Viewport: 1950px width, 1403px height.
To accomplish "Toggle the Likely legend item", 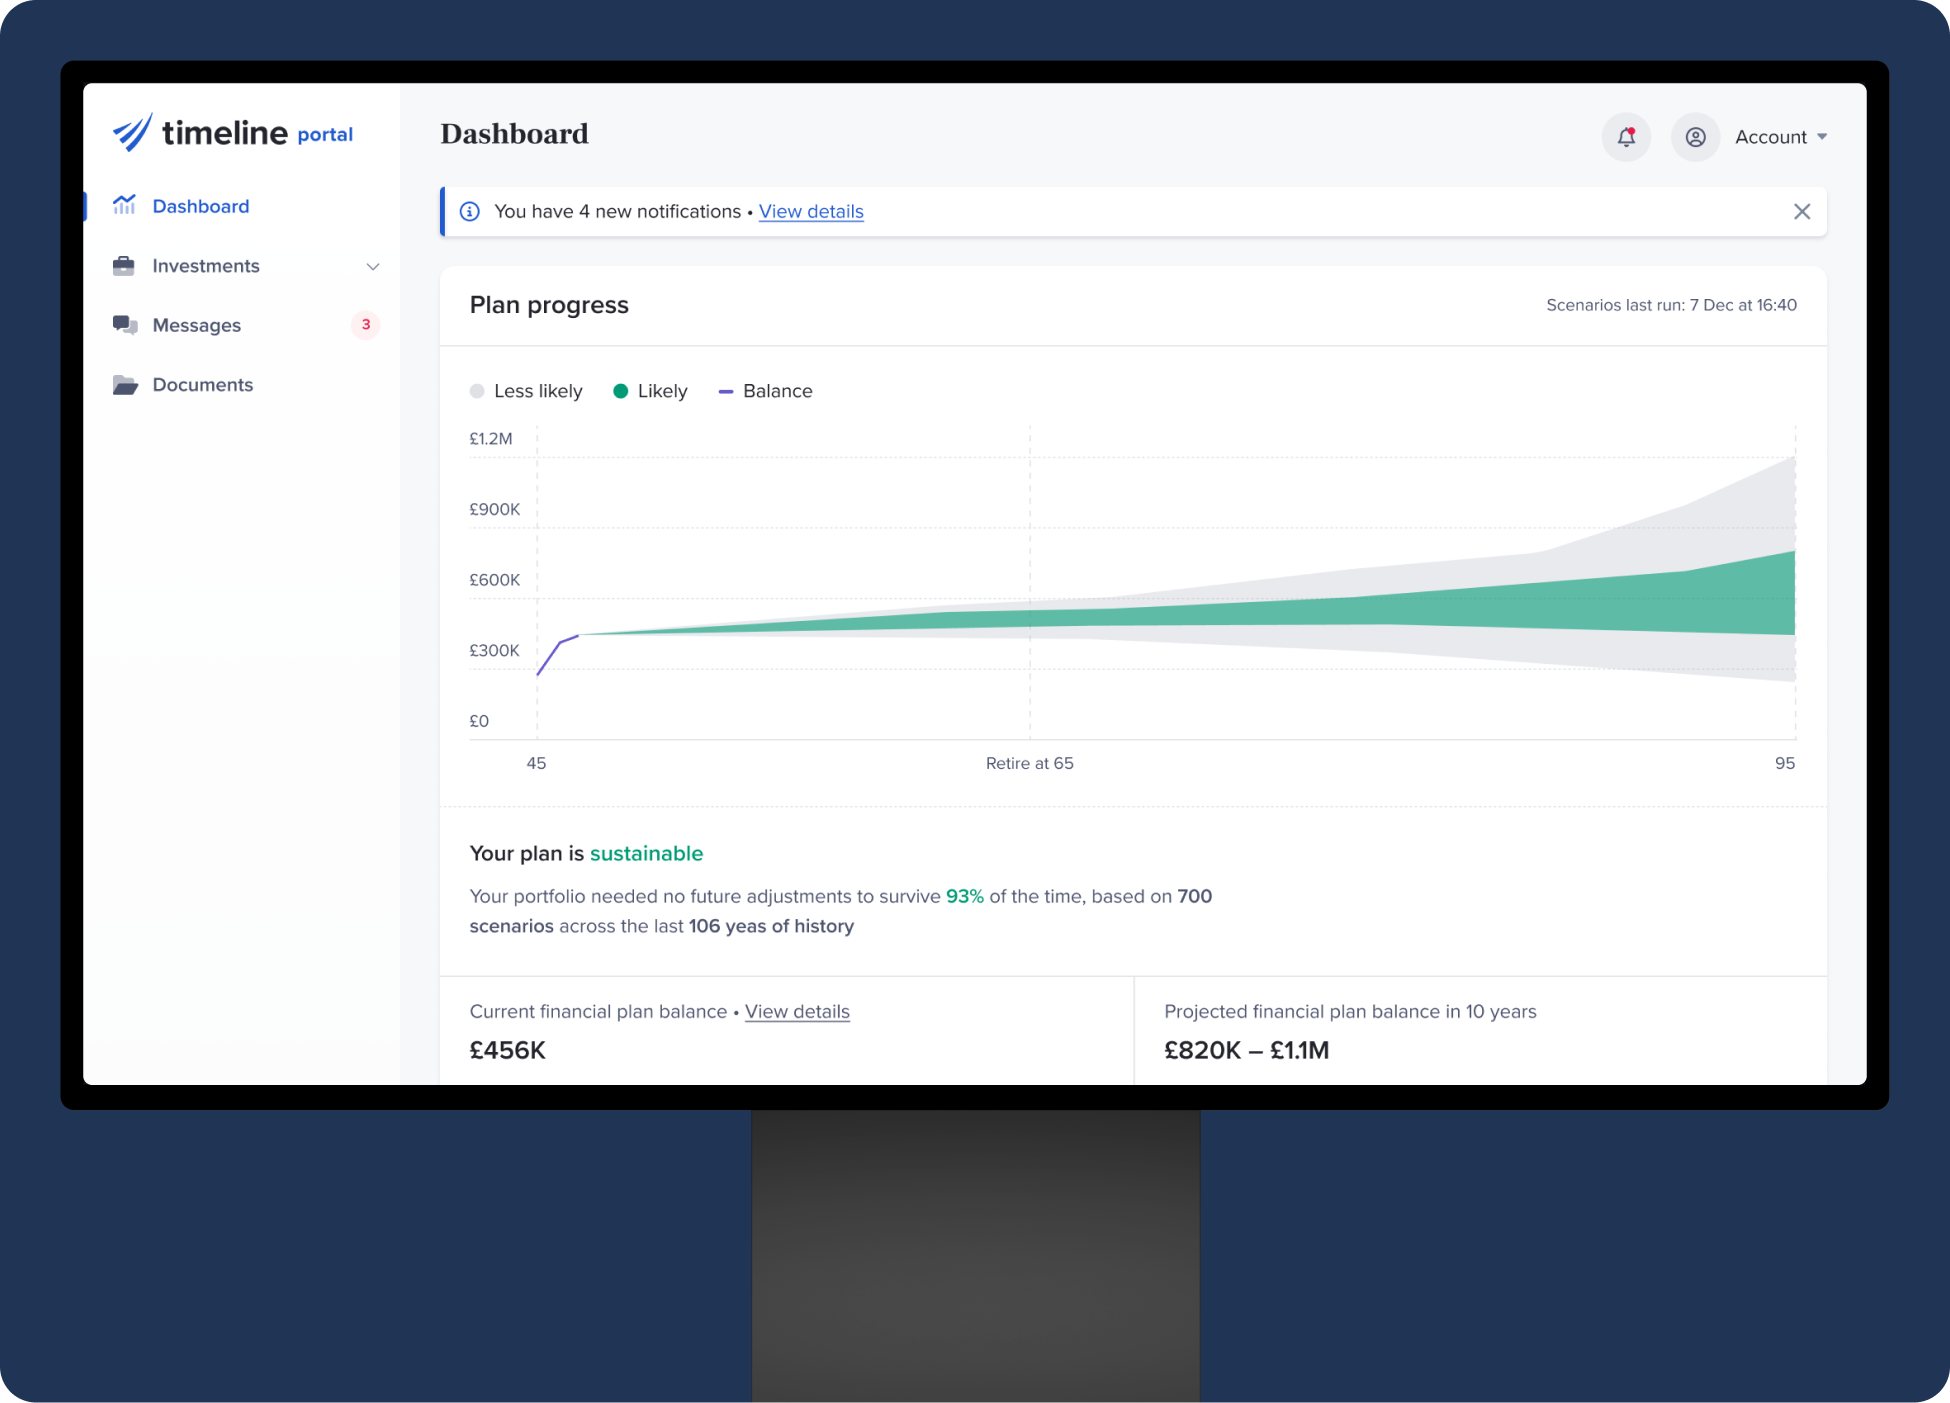I will click(650, 391).
